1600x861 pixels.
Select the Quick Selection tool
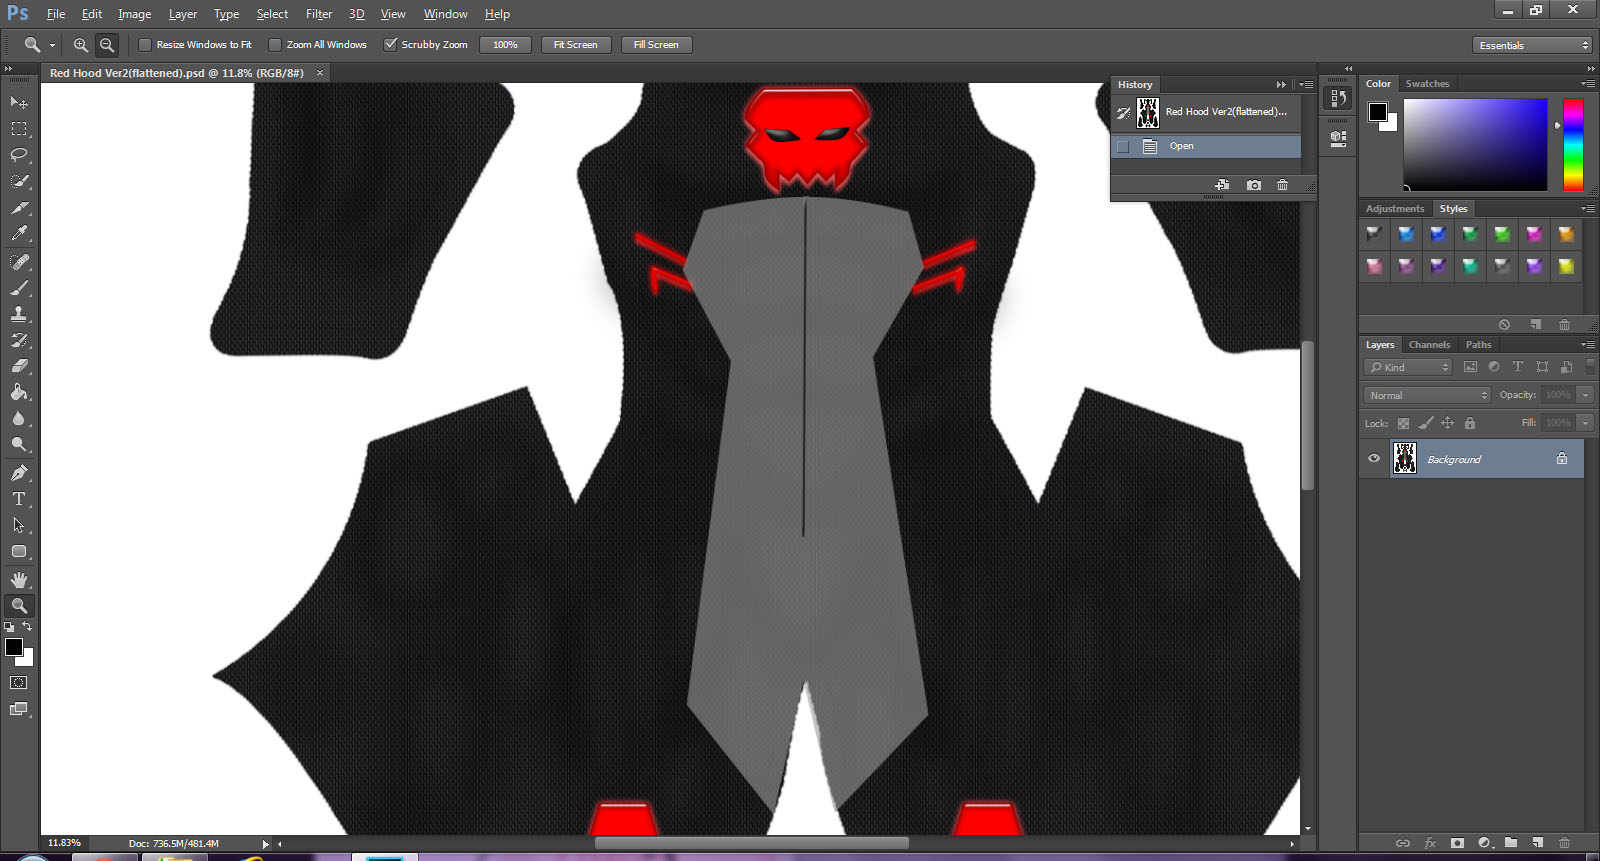click(18, 181)
